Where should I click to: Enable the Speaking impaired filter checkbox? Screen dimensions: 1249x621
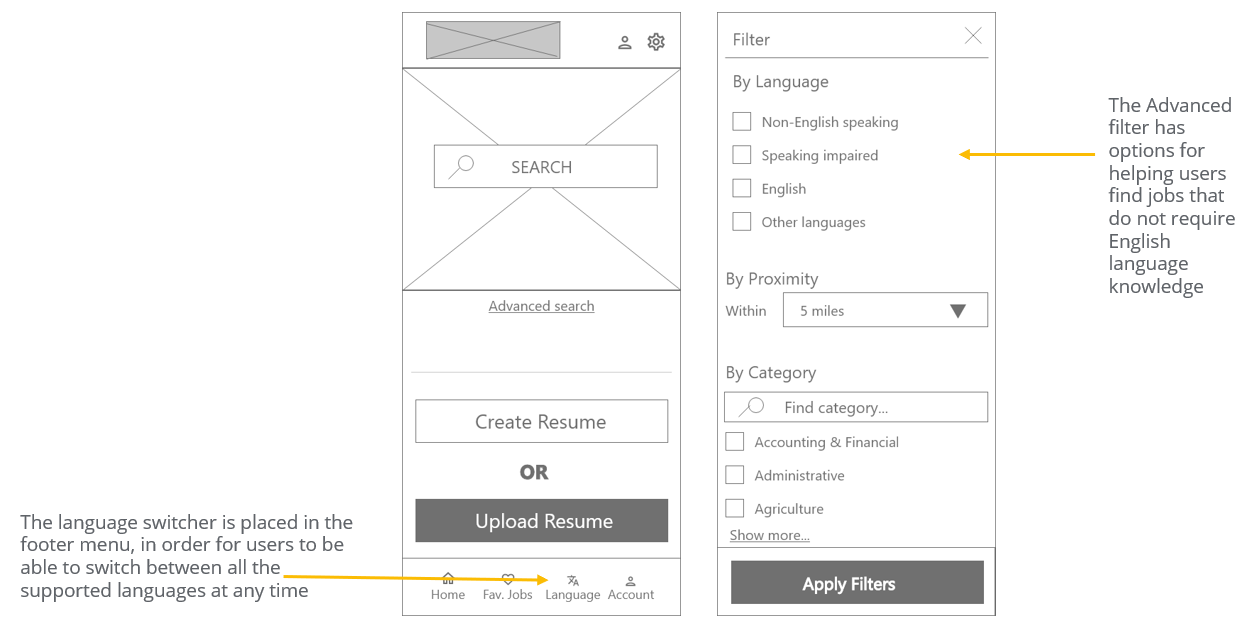pos(742,155)
